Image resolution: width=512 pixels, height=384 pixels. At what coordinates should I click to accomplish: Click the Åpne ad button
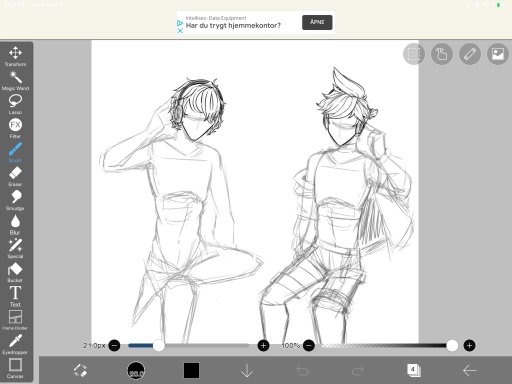coord(317,22)
